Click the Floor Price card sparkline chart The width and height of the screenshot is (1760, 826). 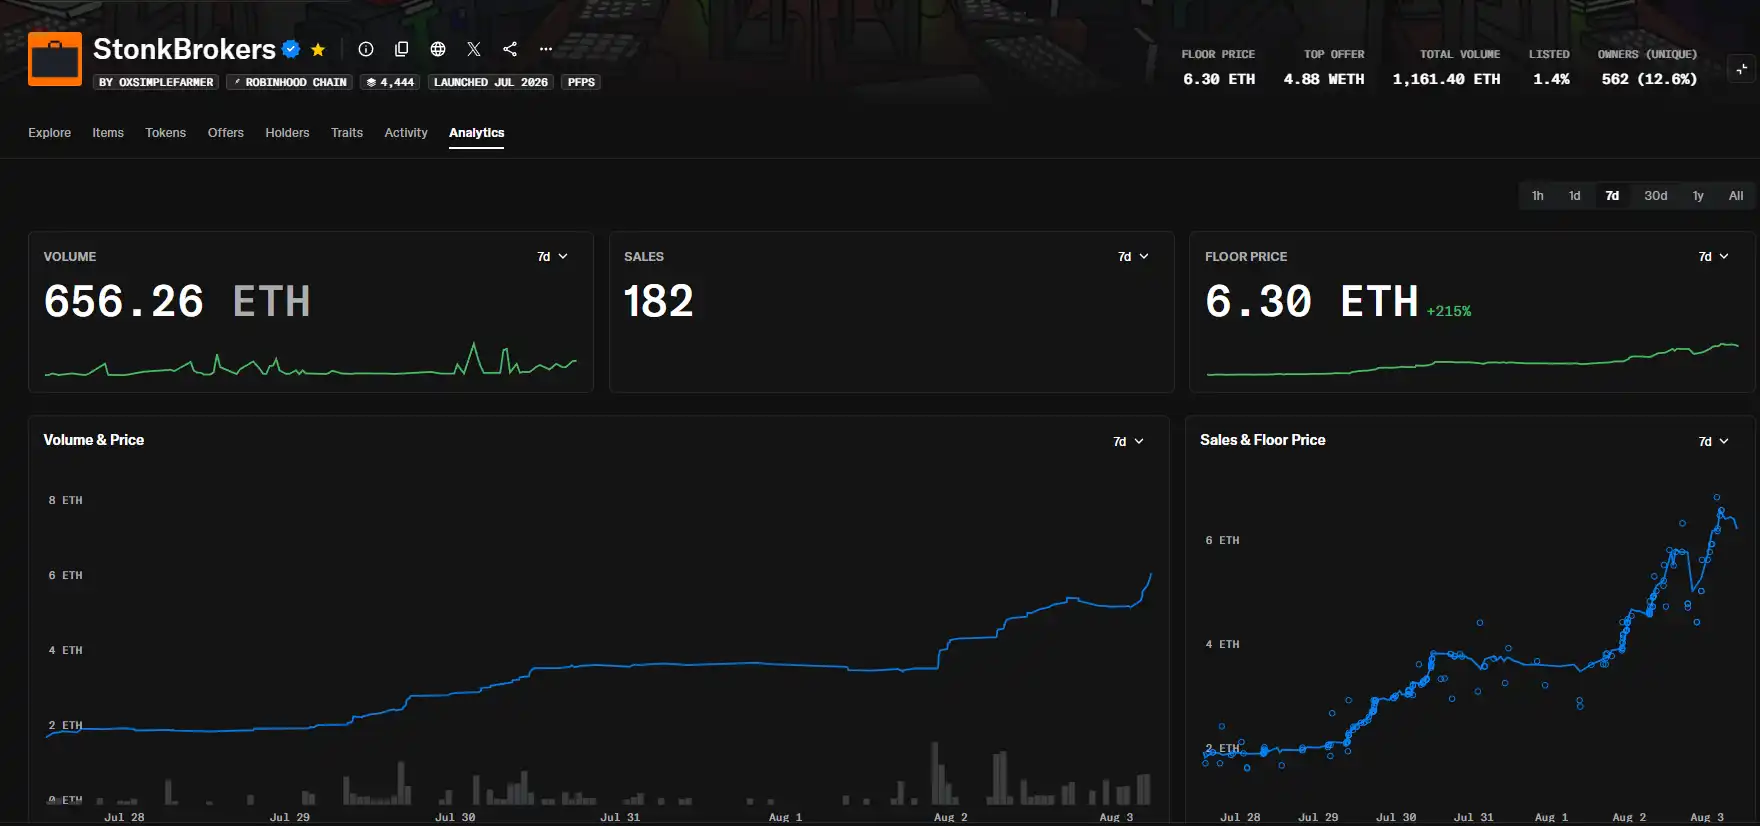click(x=1472, y=360)
